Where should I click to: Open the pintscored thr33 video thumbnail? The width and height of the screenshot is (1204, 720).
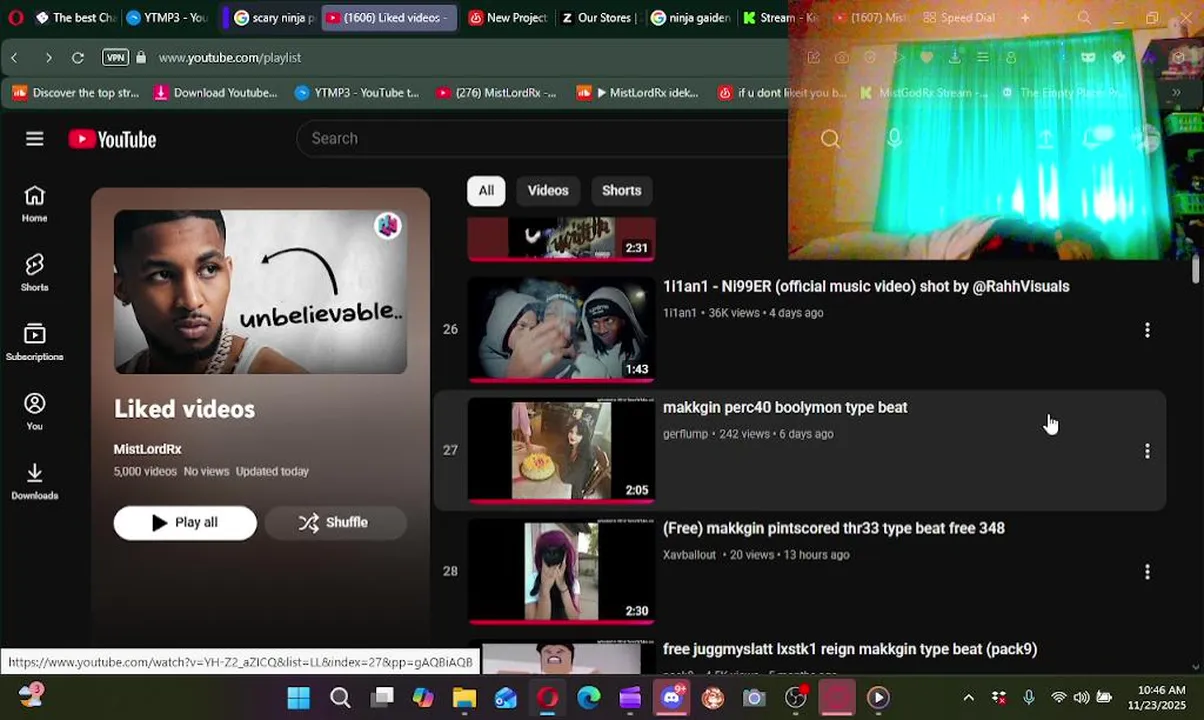(561, 572)
